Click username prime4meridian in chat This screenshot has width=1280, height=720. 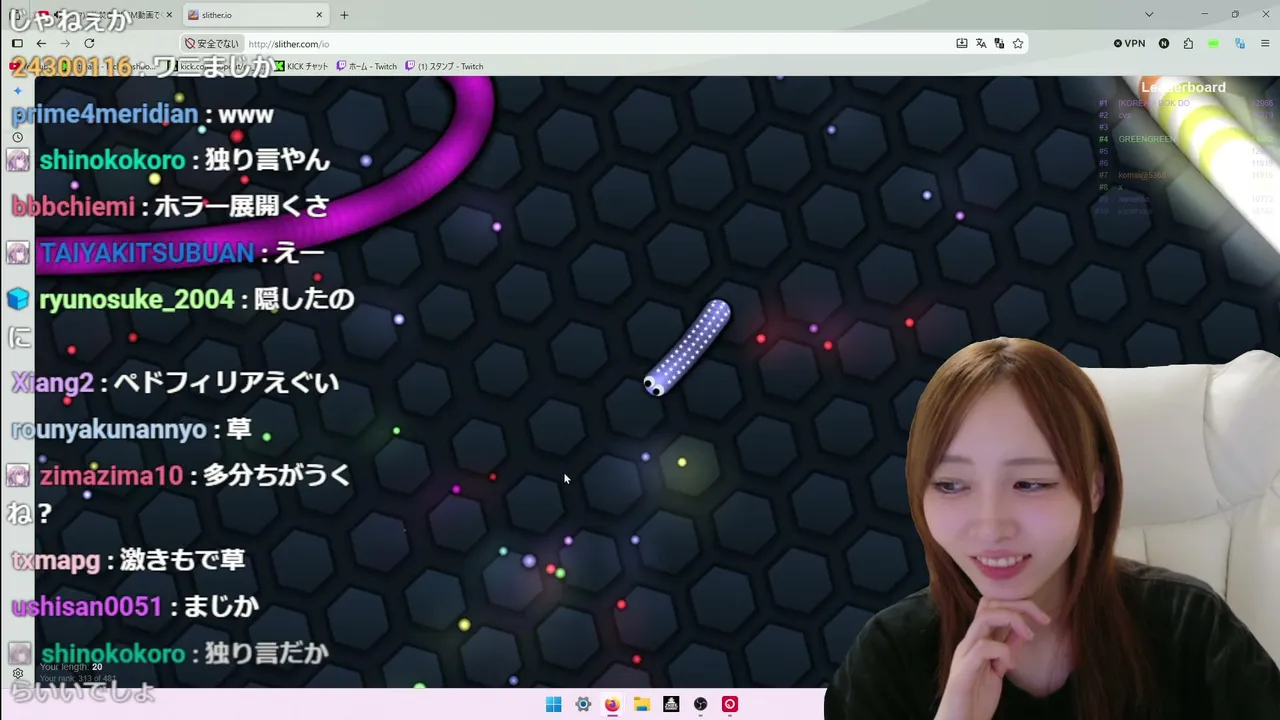click(105, 114)
